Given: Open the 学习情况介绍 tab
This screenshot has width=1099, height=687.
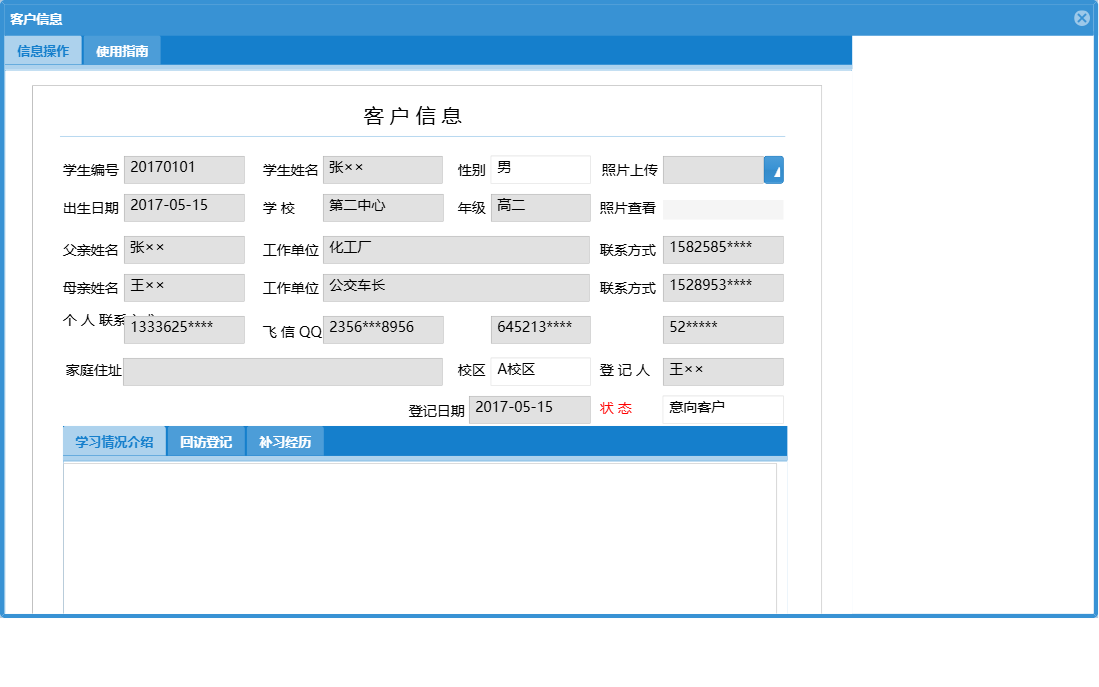Looking at the screenshot, I should click(x=113, y=441).
